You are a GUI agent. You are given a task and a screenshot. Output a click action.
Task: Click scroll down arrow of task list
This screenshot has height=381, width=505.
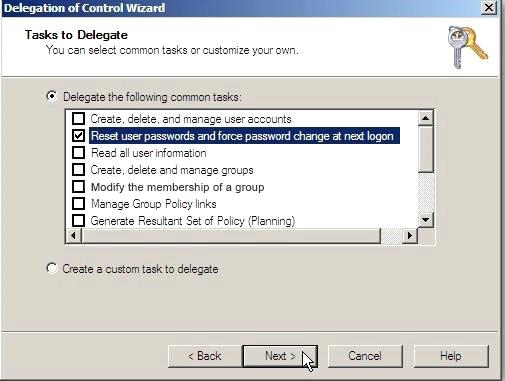[426, 220]
